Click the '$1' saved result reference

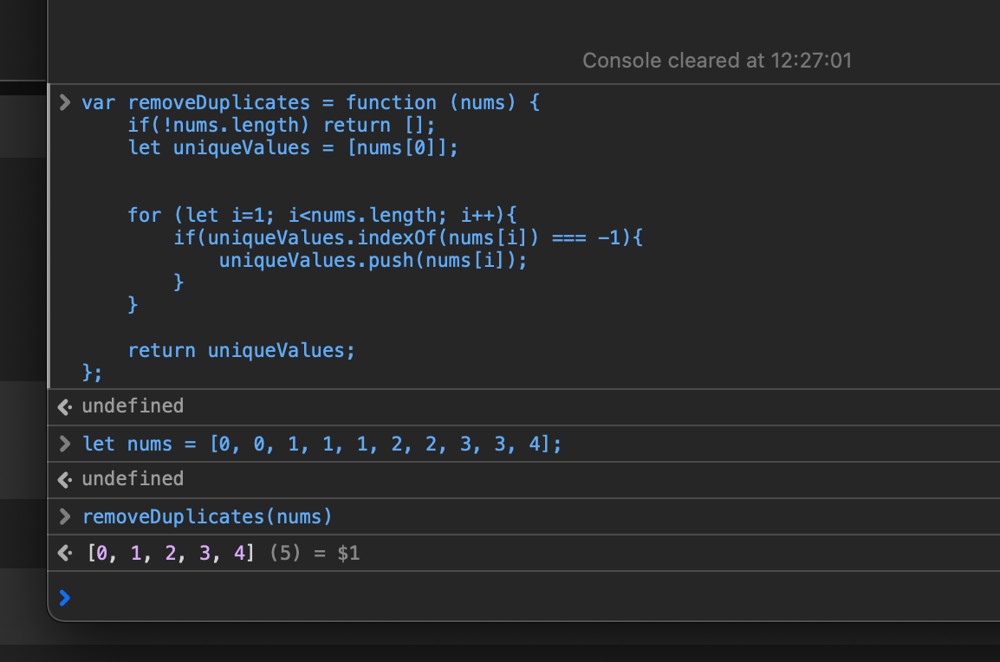click(348, 553)
